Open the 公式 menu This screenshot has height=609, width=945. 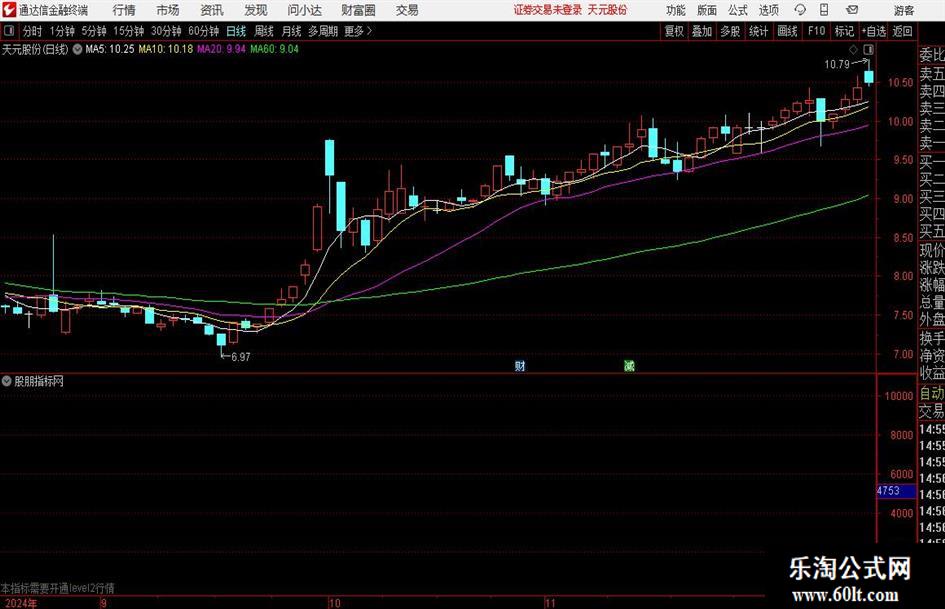point(738,10)
